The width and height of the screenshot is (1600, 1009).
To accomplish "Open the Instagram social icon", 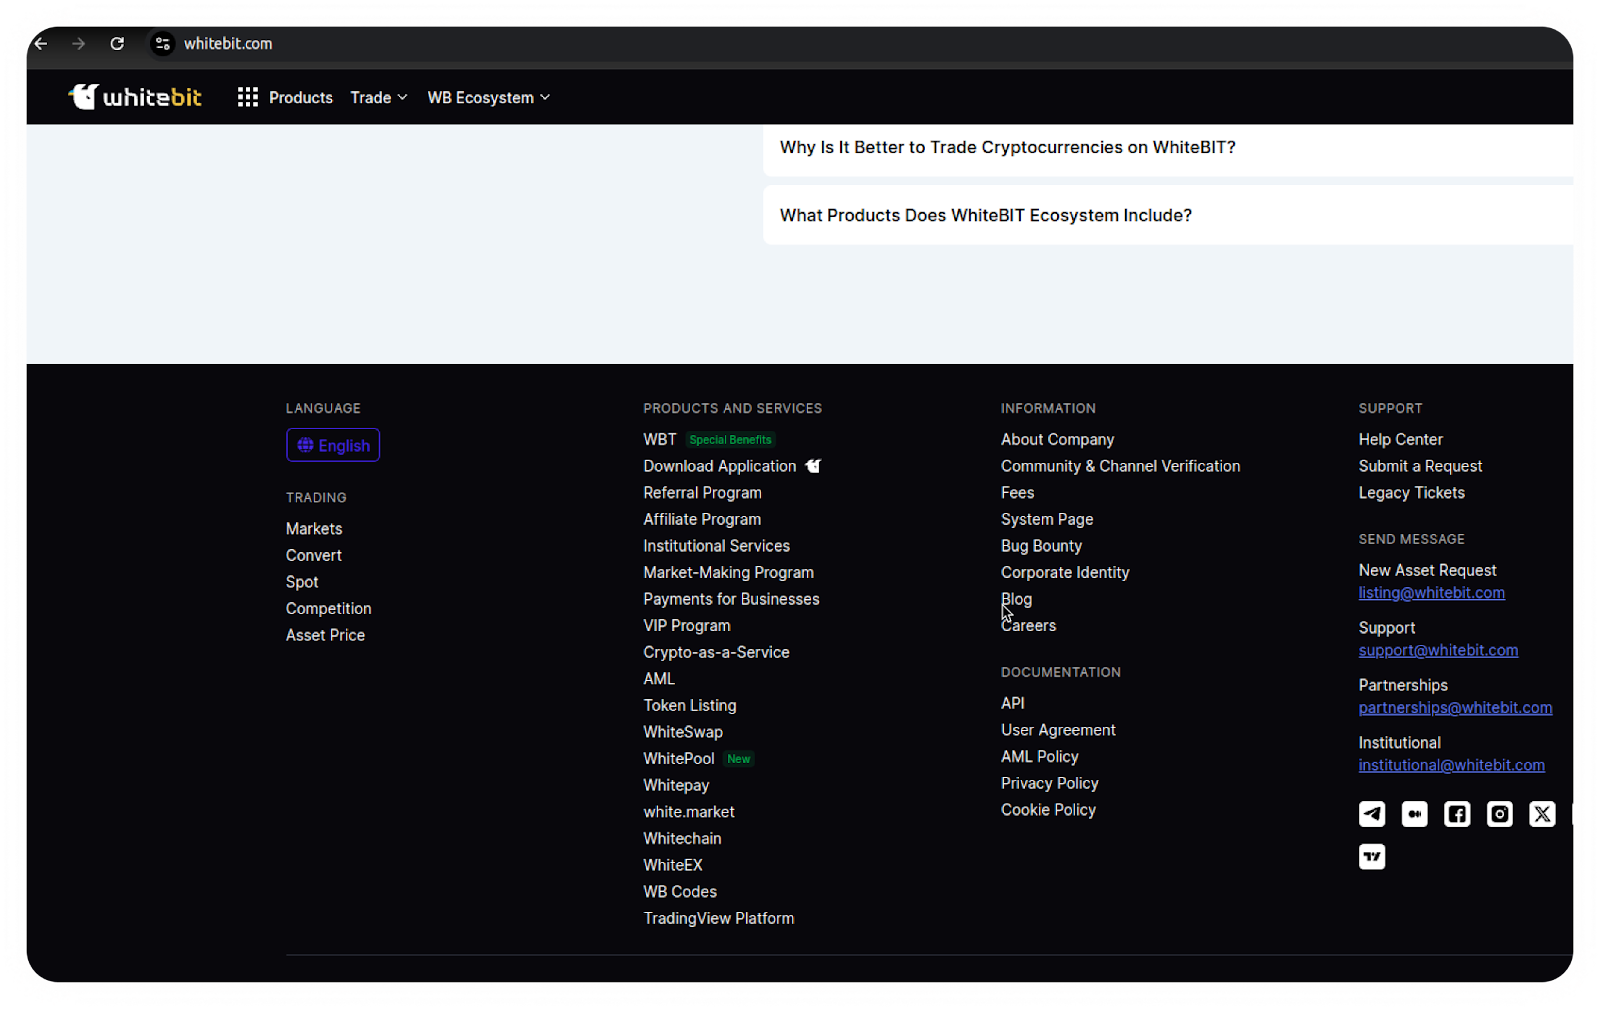I will (x=1500, y=814).
